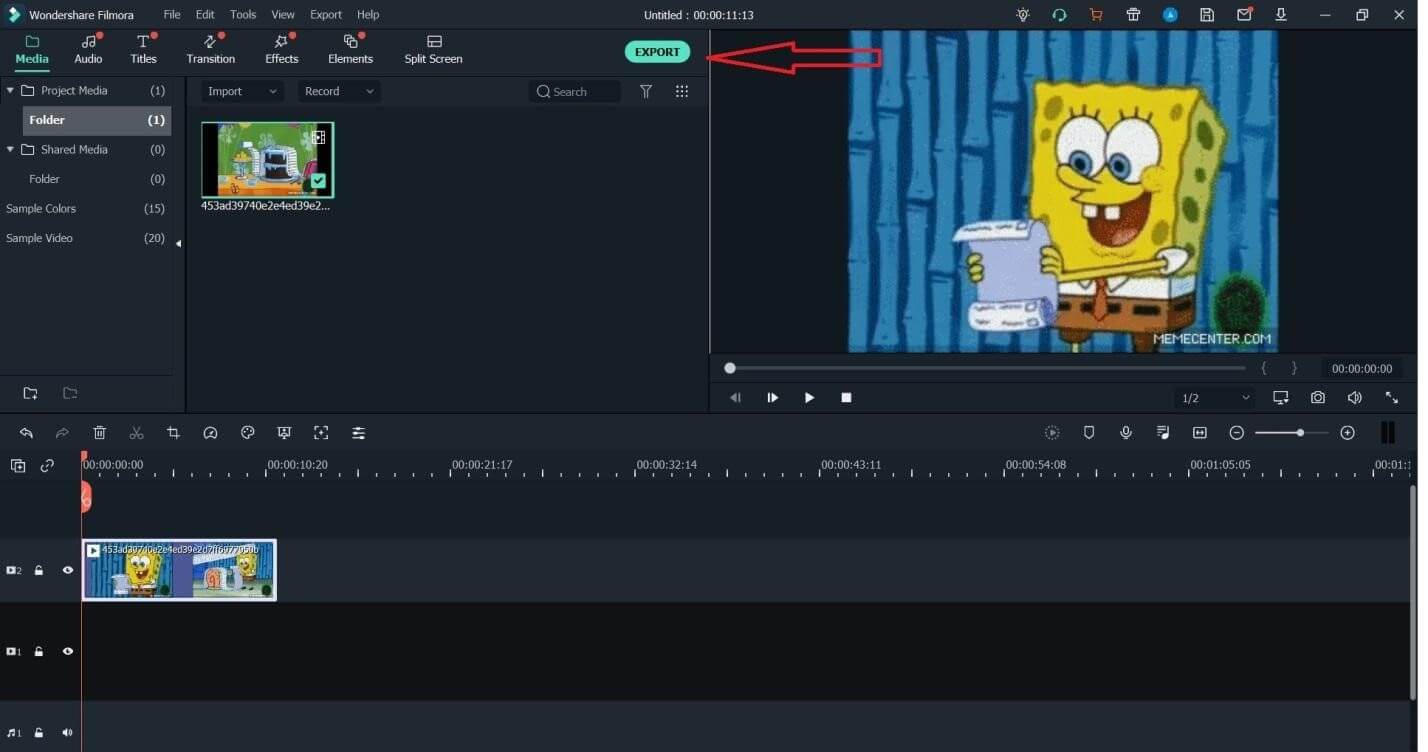Viewport: 1428px width, 752px height.
Task: Switch to the Transition tab
Action: point(210,49)
